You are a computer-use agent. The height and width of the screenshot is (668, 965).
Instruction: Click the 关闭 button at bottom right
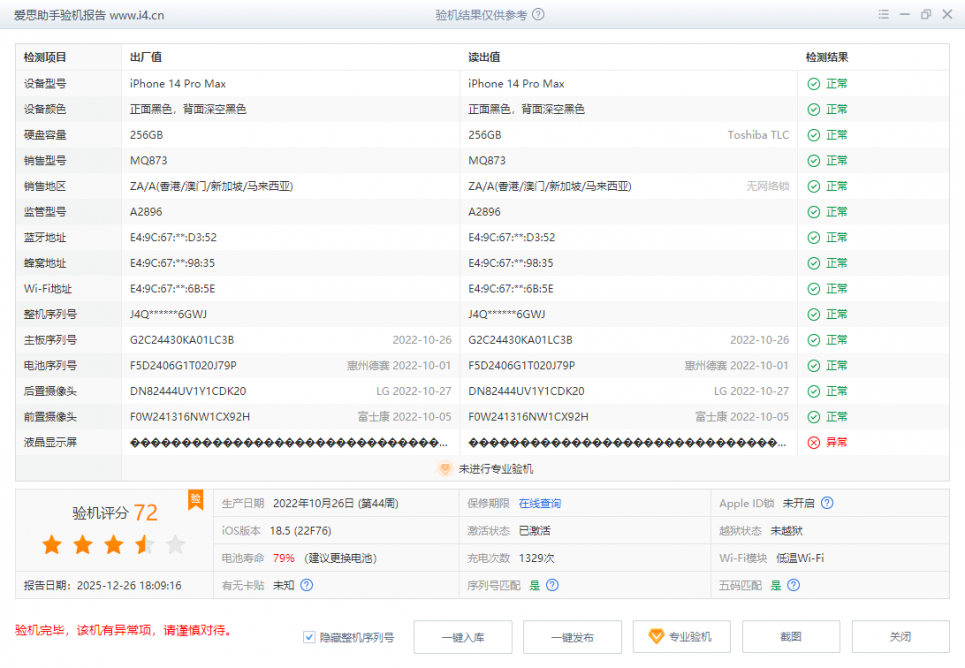point(900,637)
